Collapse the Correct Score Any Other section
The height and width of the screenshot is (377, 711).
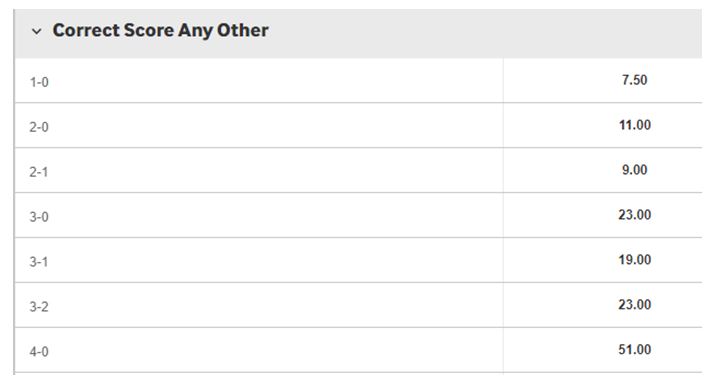coord(36,31)
